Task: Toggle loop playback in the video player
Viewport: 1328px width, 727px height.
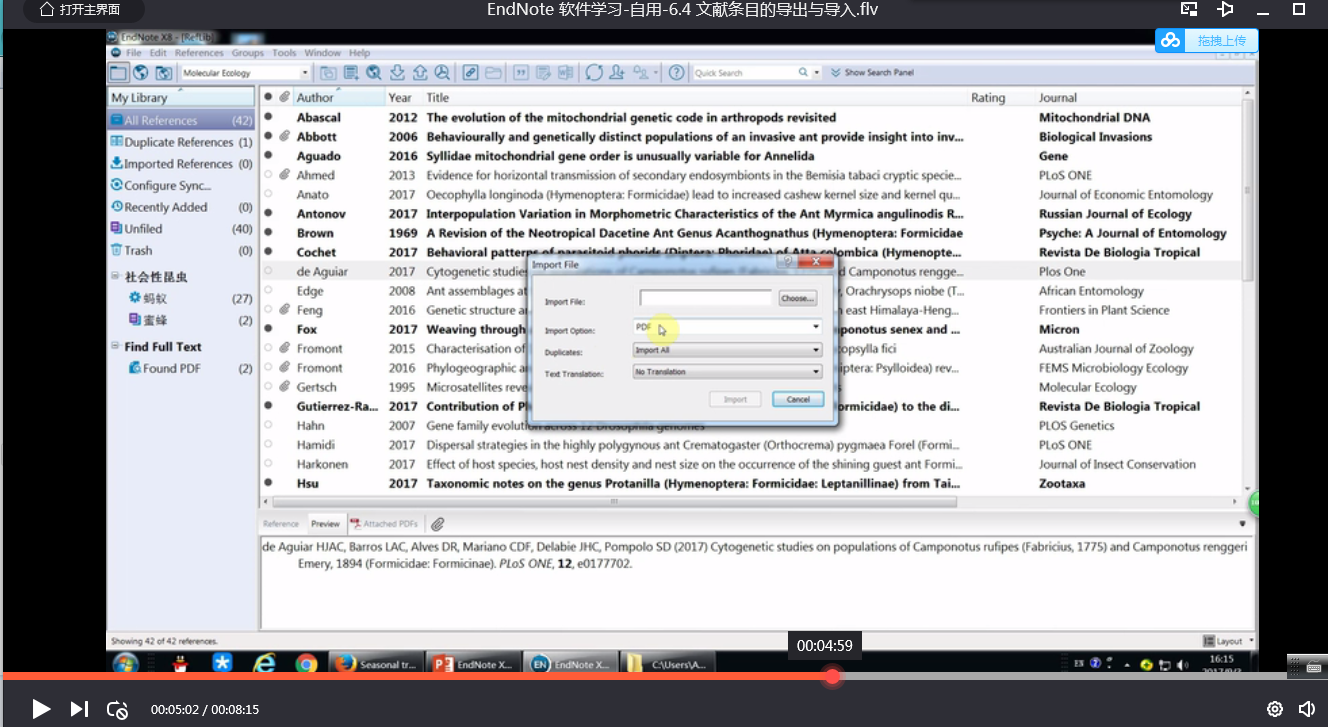Action: tap(117, 709)
